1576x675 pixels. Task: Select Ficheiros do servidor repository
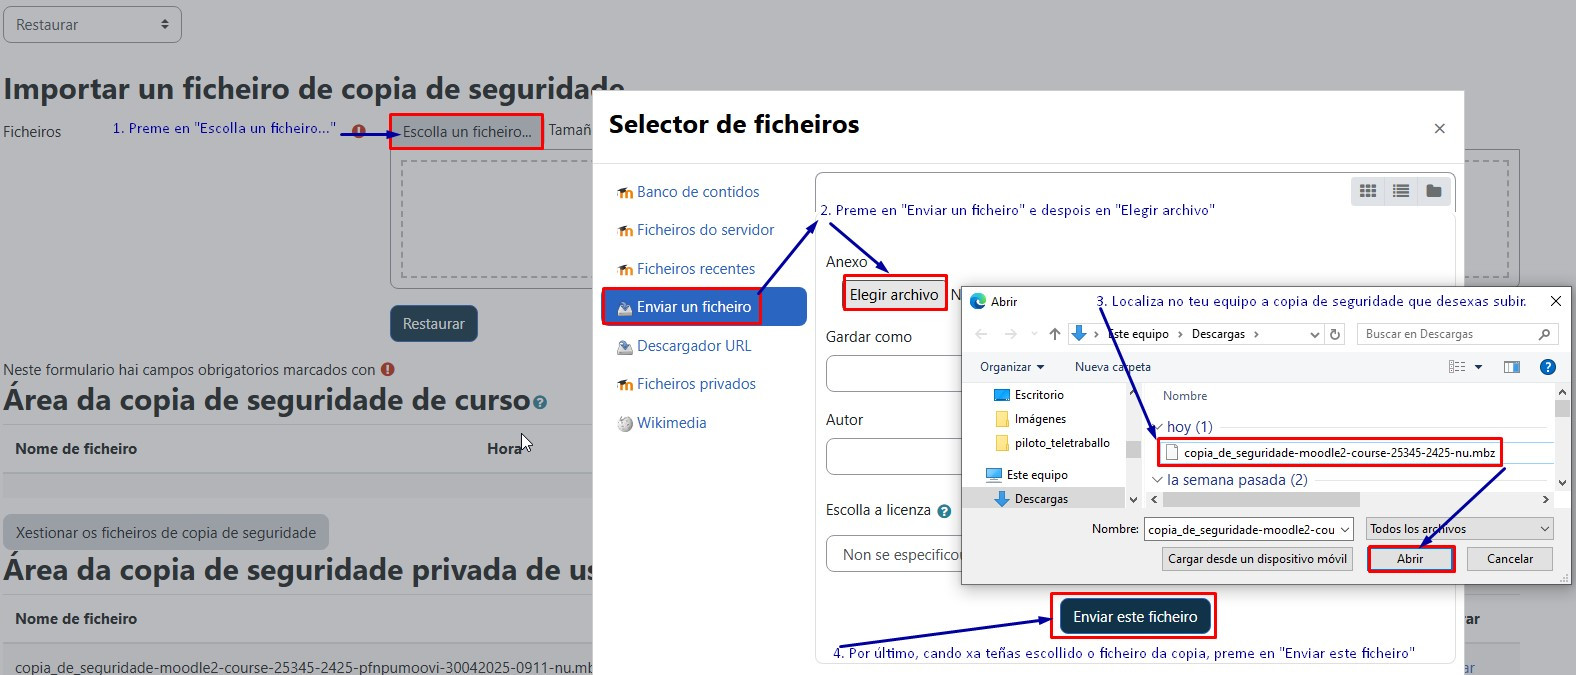[x=705, y=230]
